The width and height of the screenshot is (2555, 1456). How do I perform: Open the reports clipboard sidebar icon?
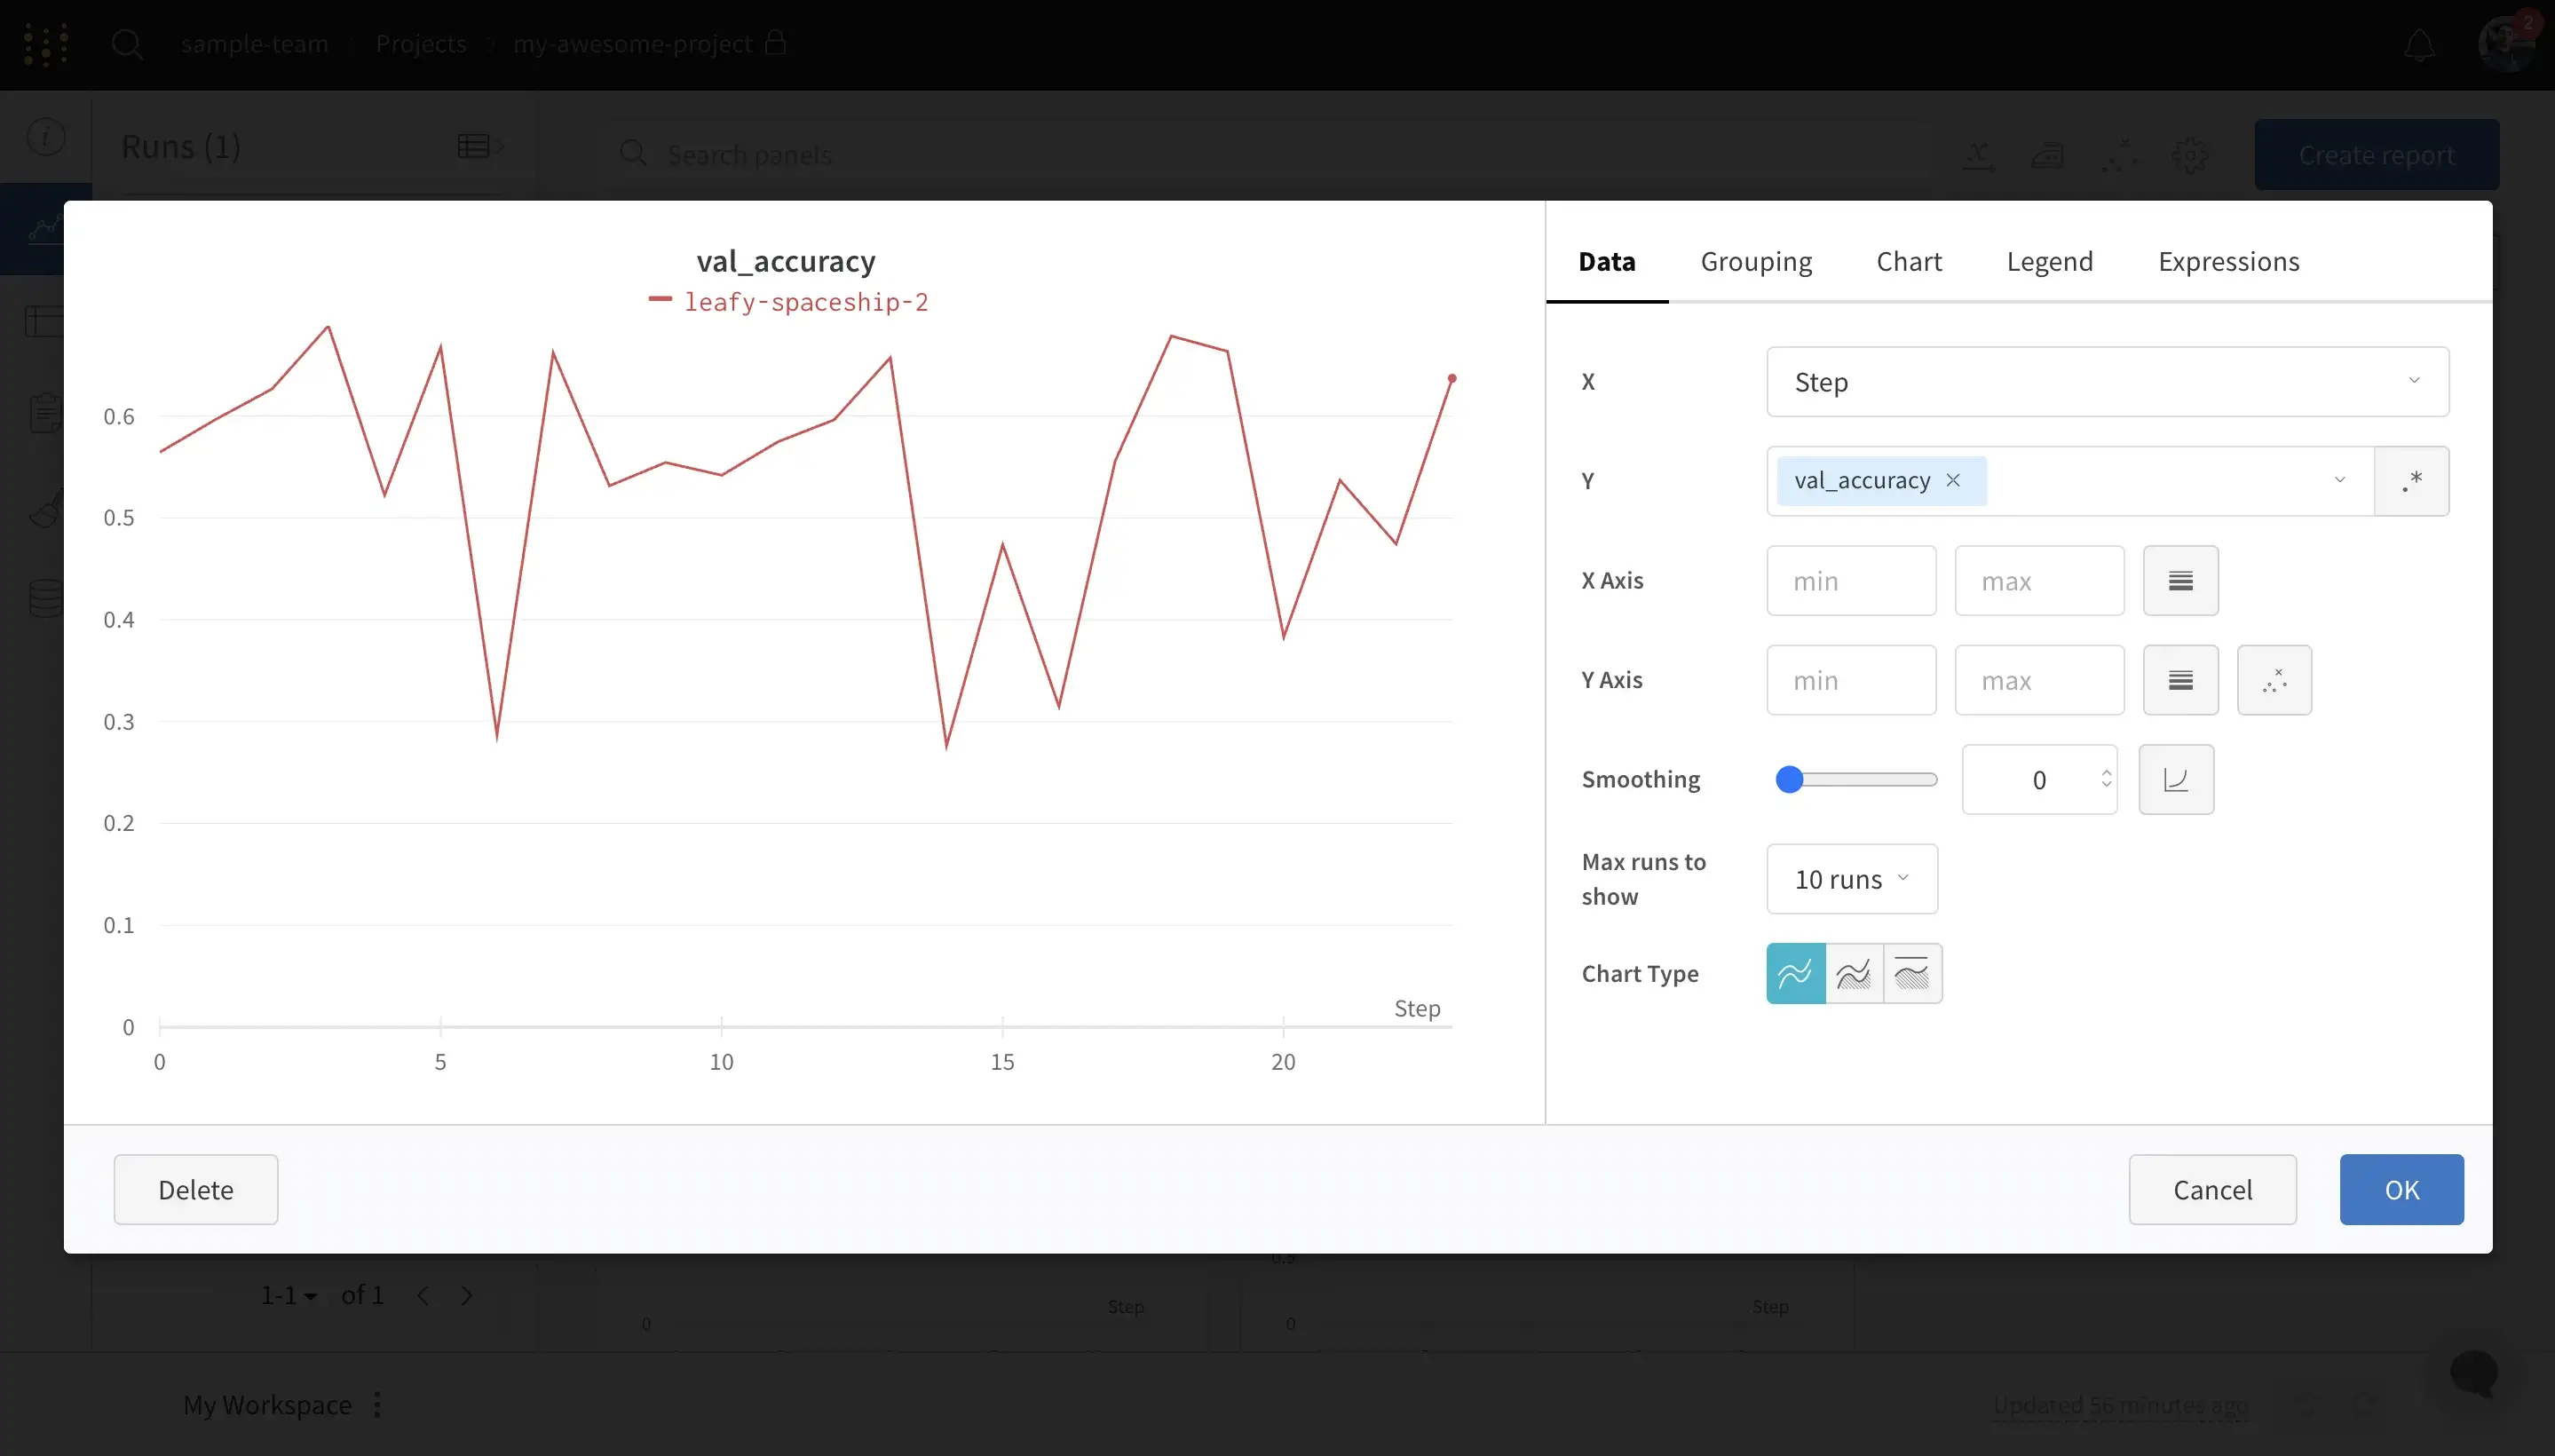click(x=45, y=413)
